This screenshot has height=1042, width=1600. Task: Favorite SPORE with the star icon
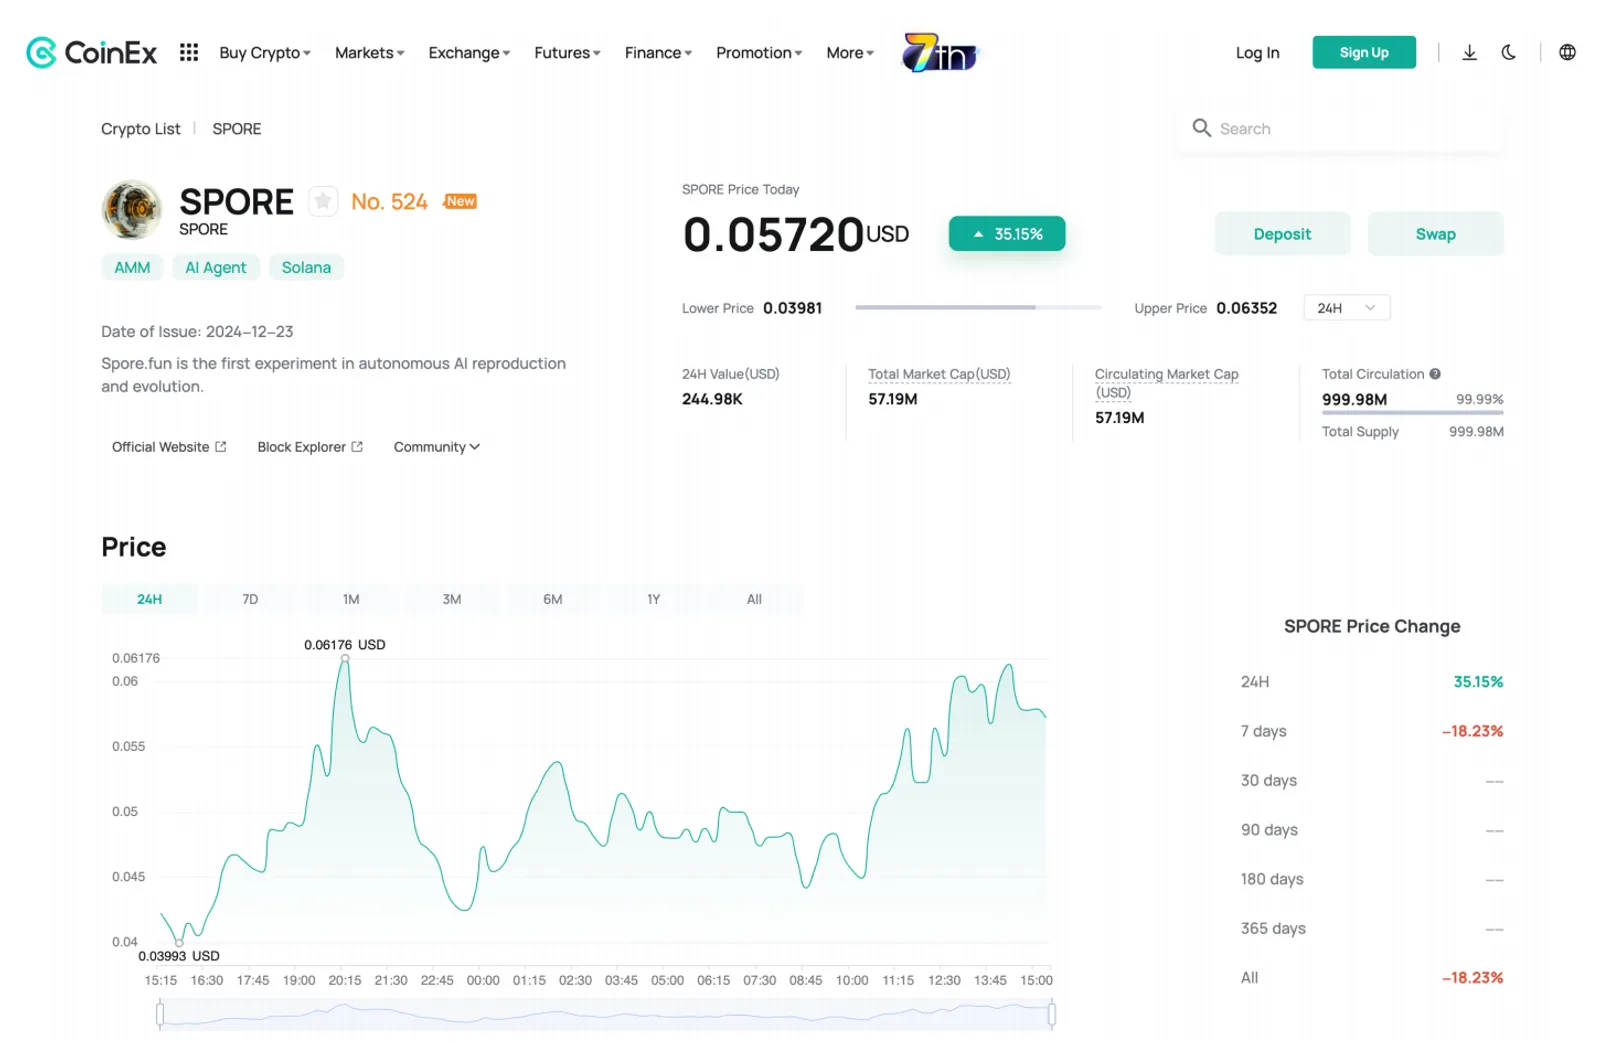point(322,201)
